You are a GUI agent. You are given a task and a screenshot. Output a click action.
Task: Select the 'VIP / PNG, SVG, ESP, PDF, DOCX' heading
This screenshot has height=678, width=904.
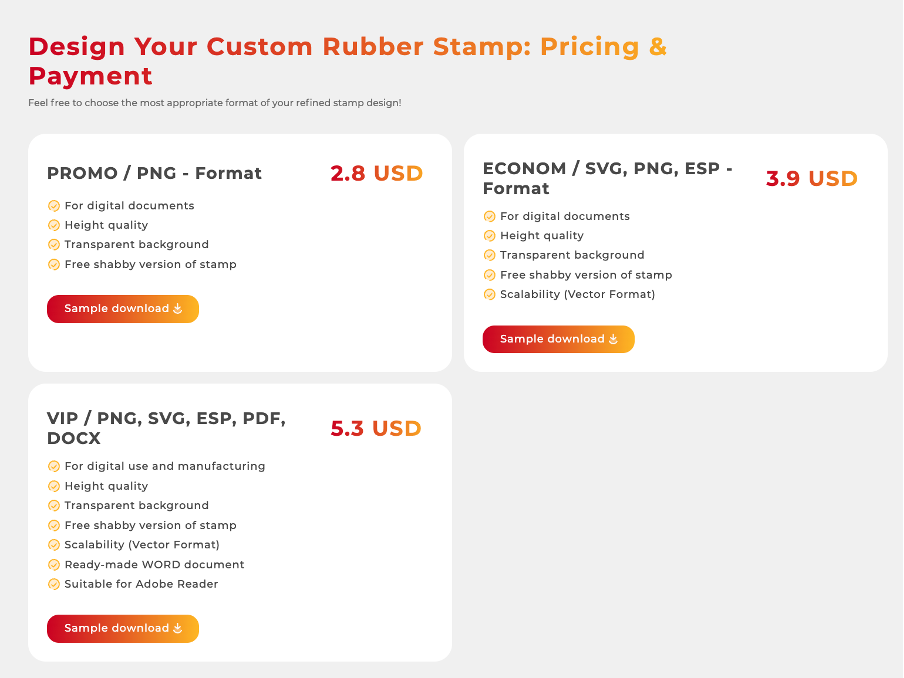[166, 428]
